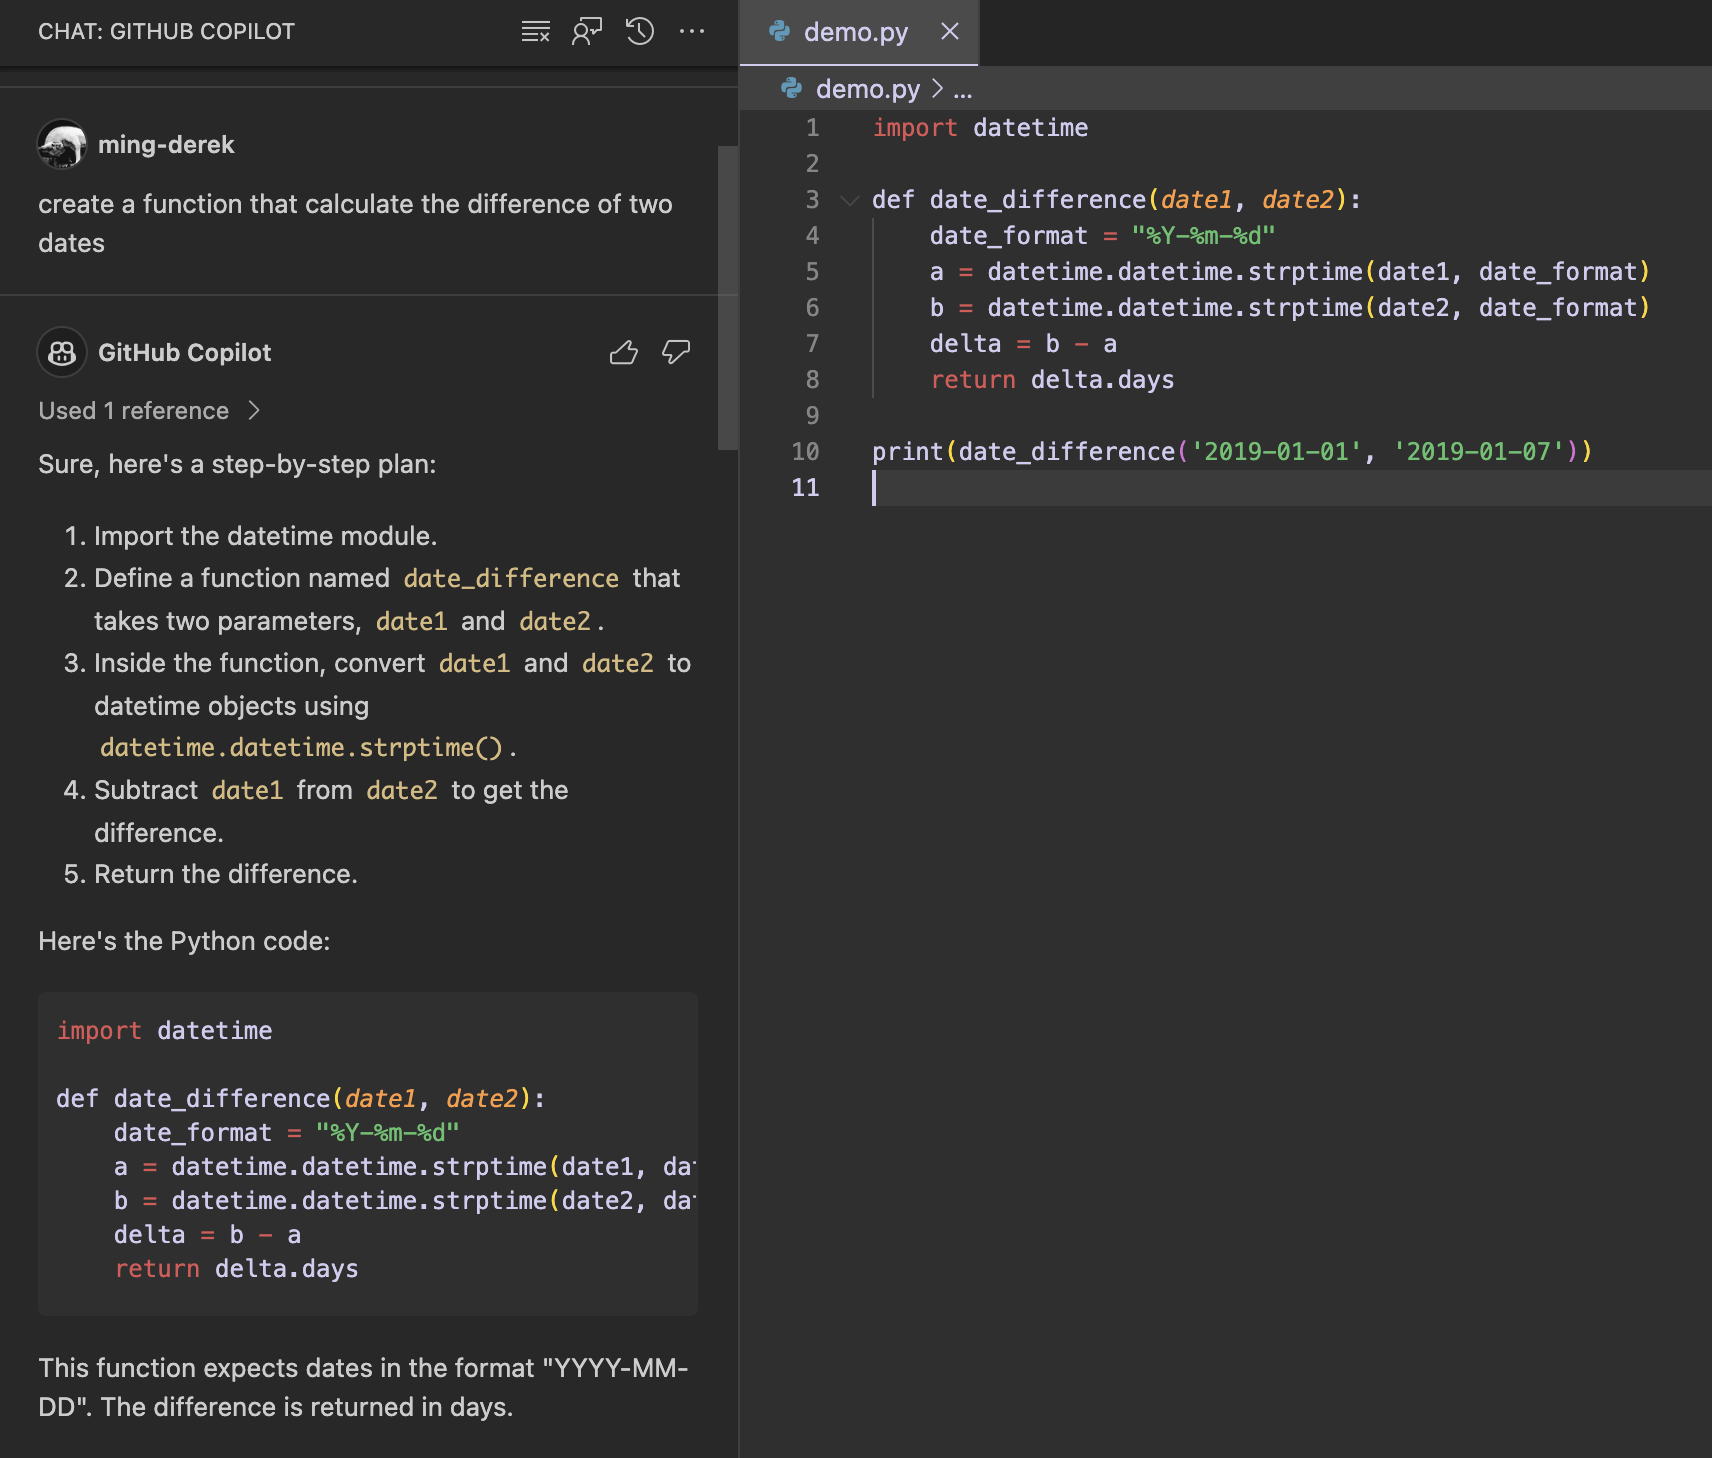Click the date_difference inline code in step 2
The width and height of the screenshot is (1712, 1458).
pos(511,579)
